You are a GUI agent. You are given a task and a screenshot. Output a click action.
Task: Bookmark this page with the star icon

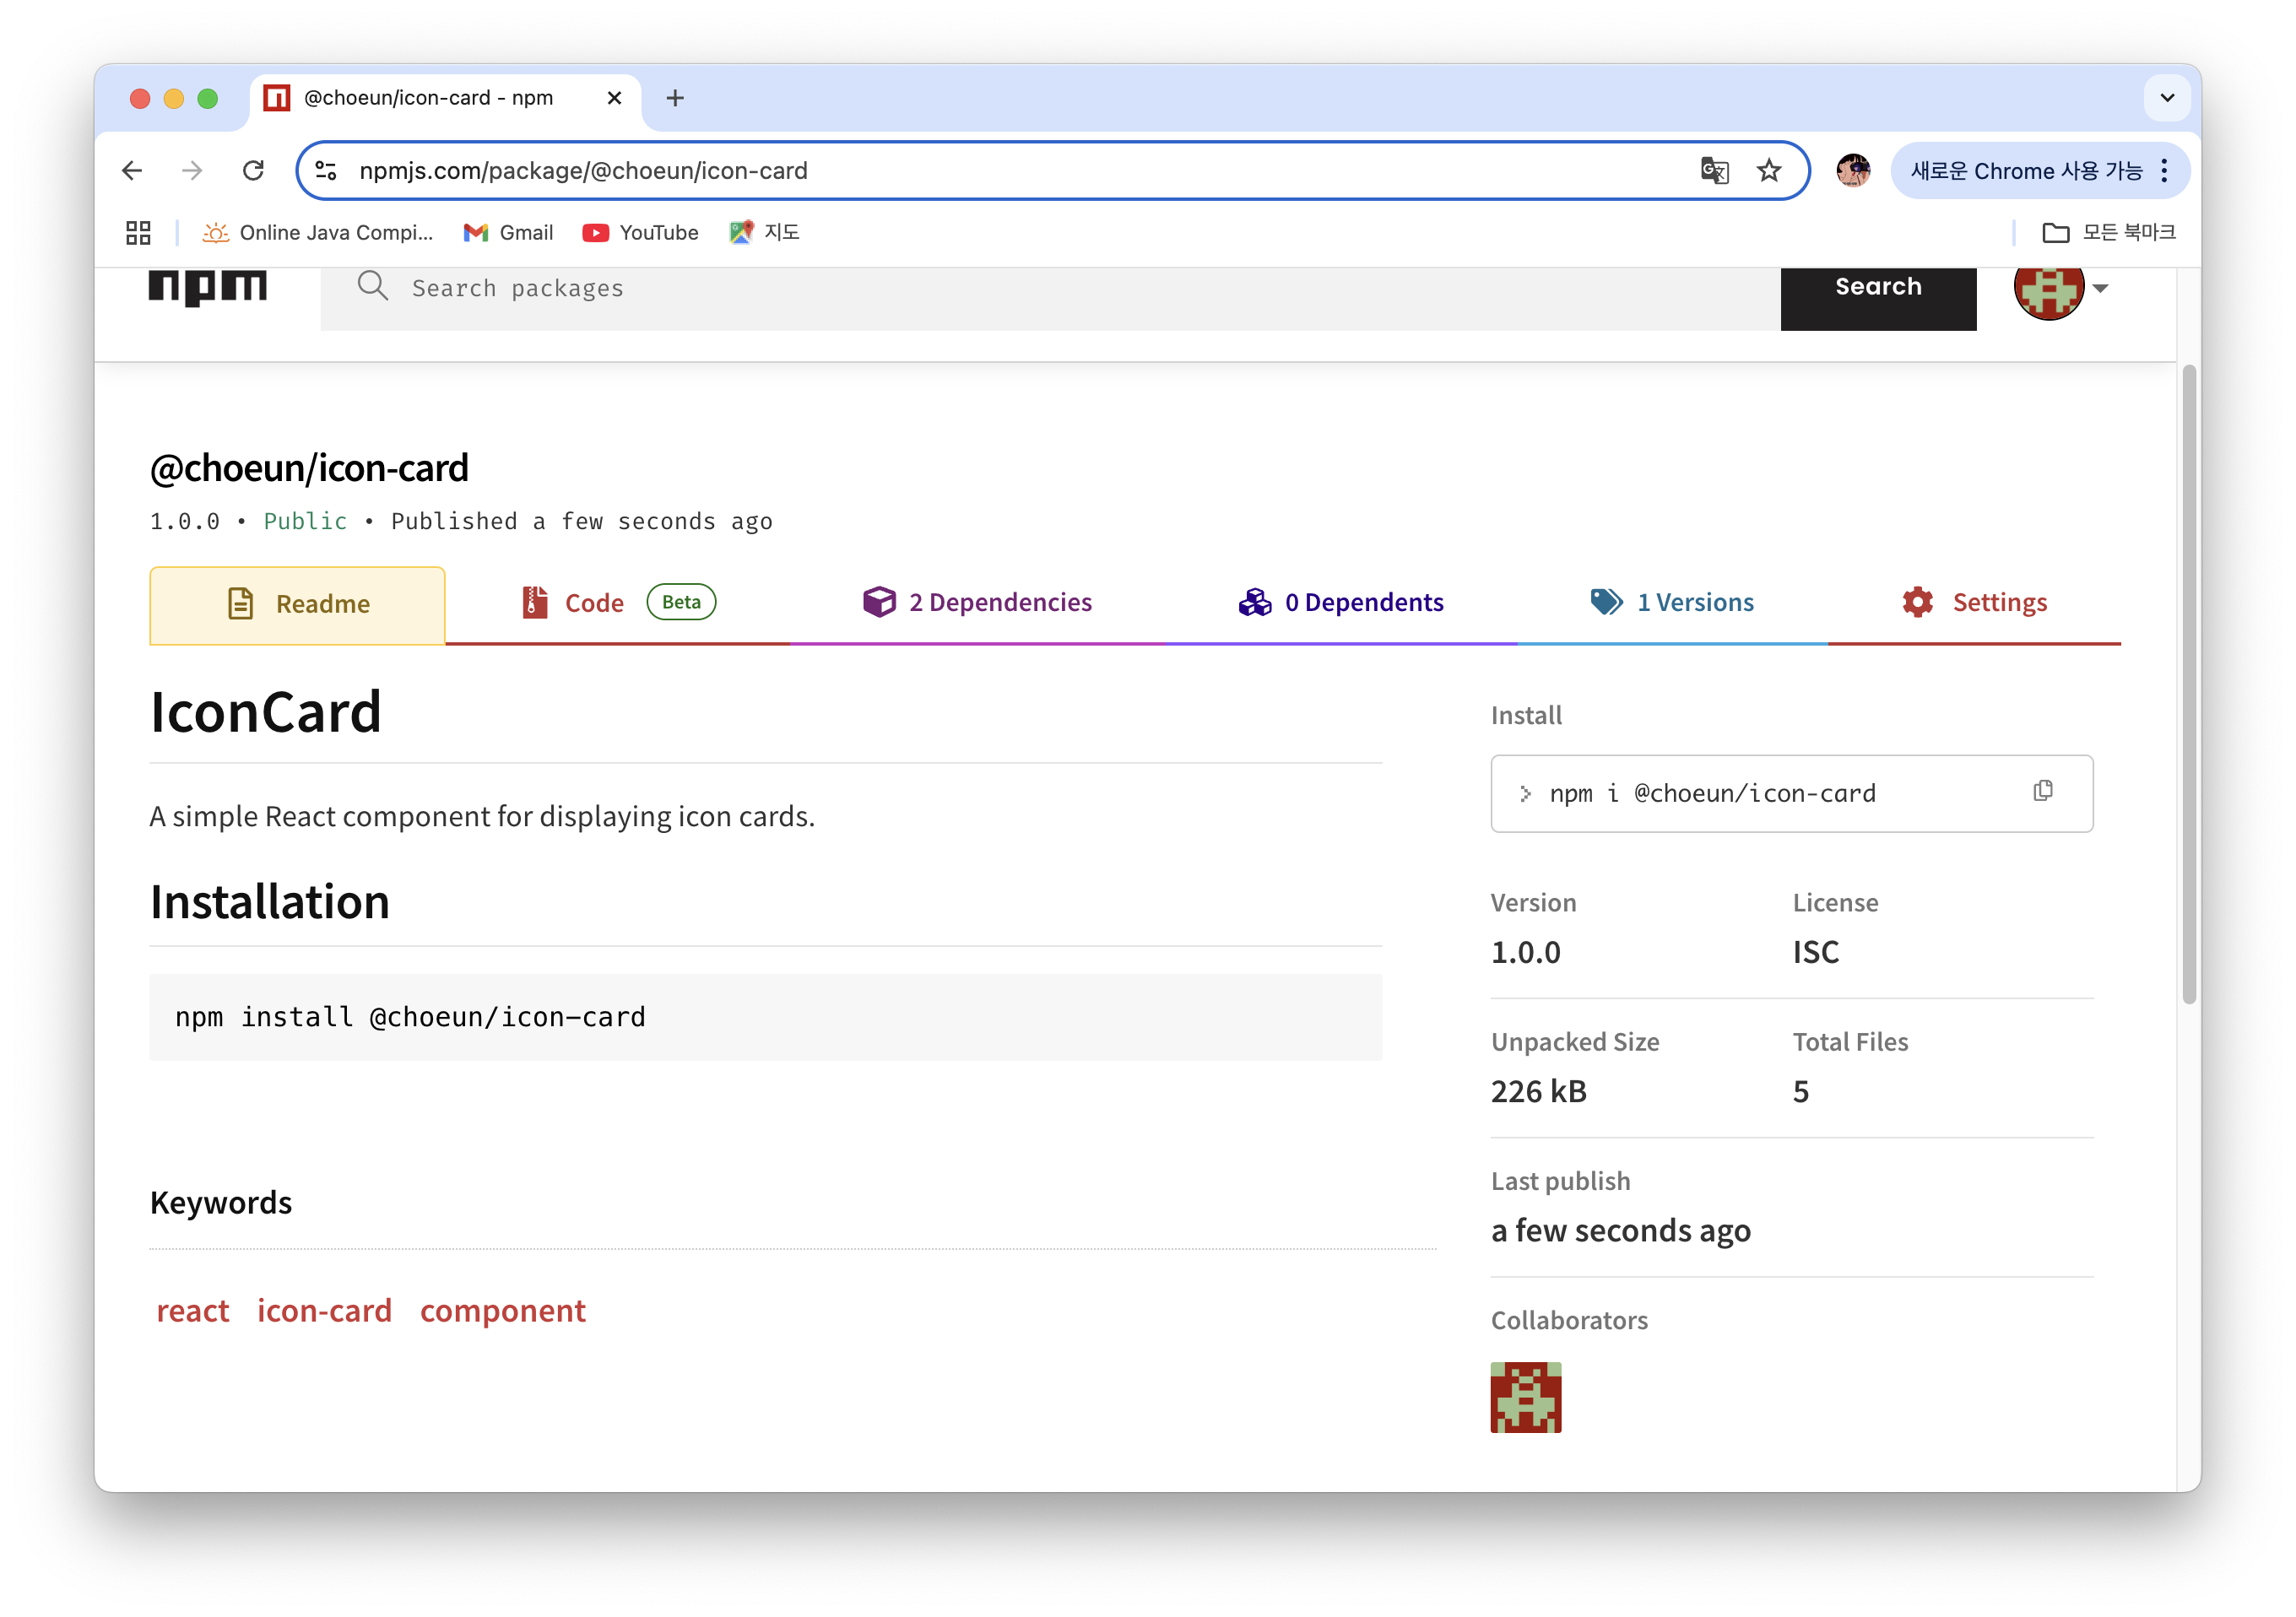1770,170
